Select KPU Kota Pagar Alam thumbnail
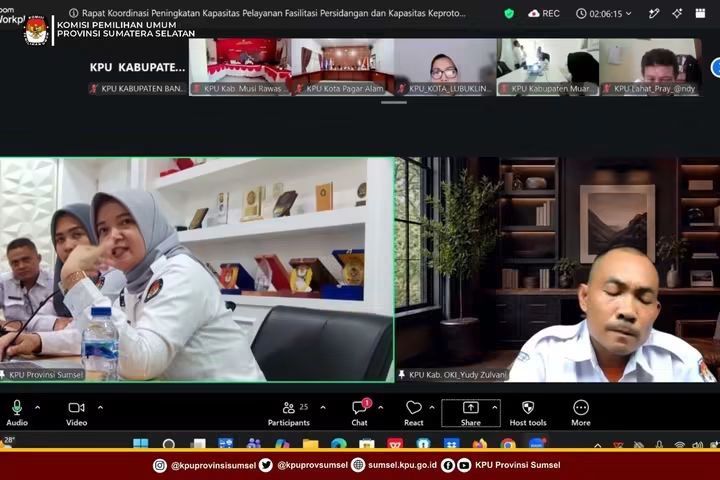Viewport: 720px width, 480px height. [x=343, y=67]
